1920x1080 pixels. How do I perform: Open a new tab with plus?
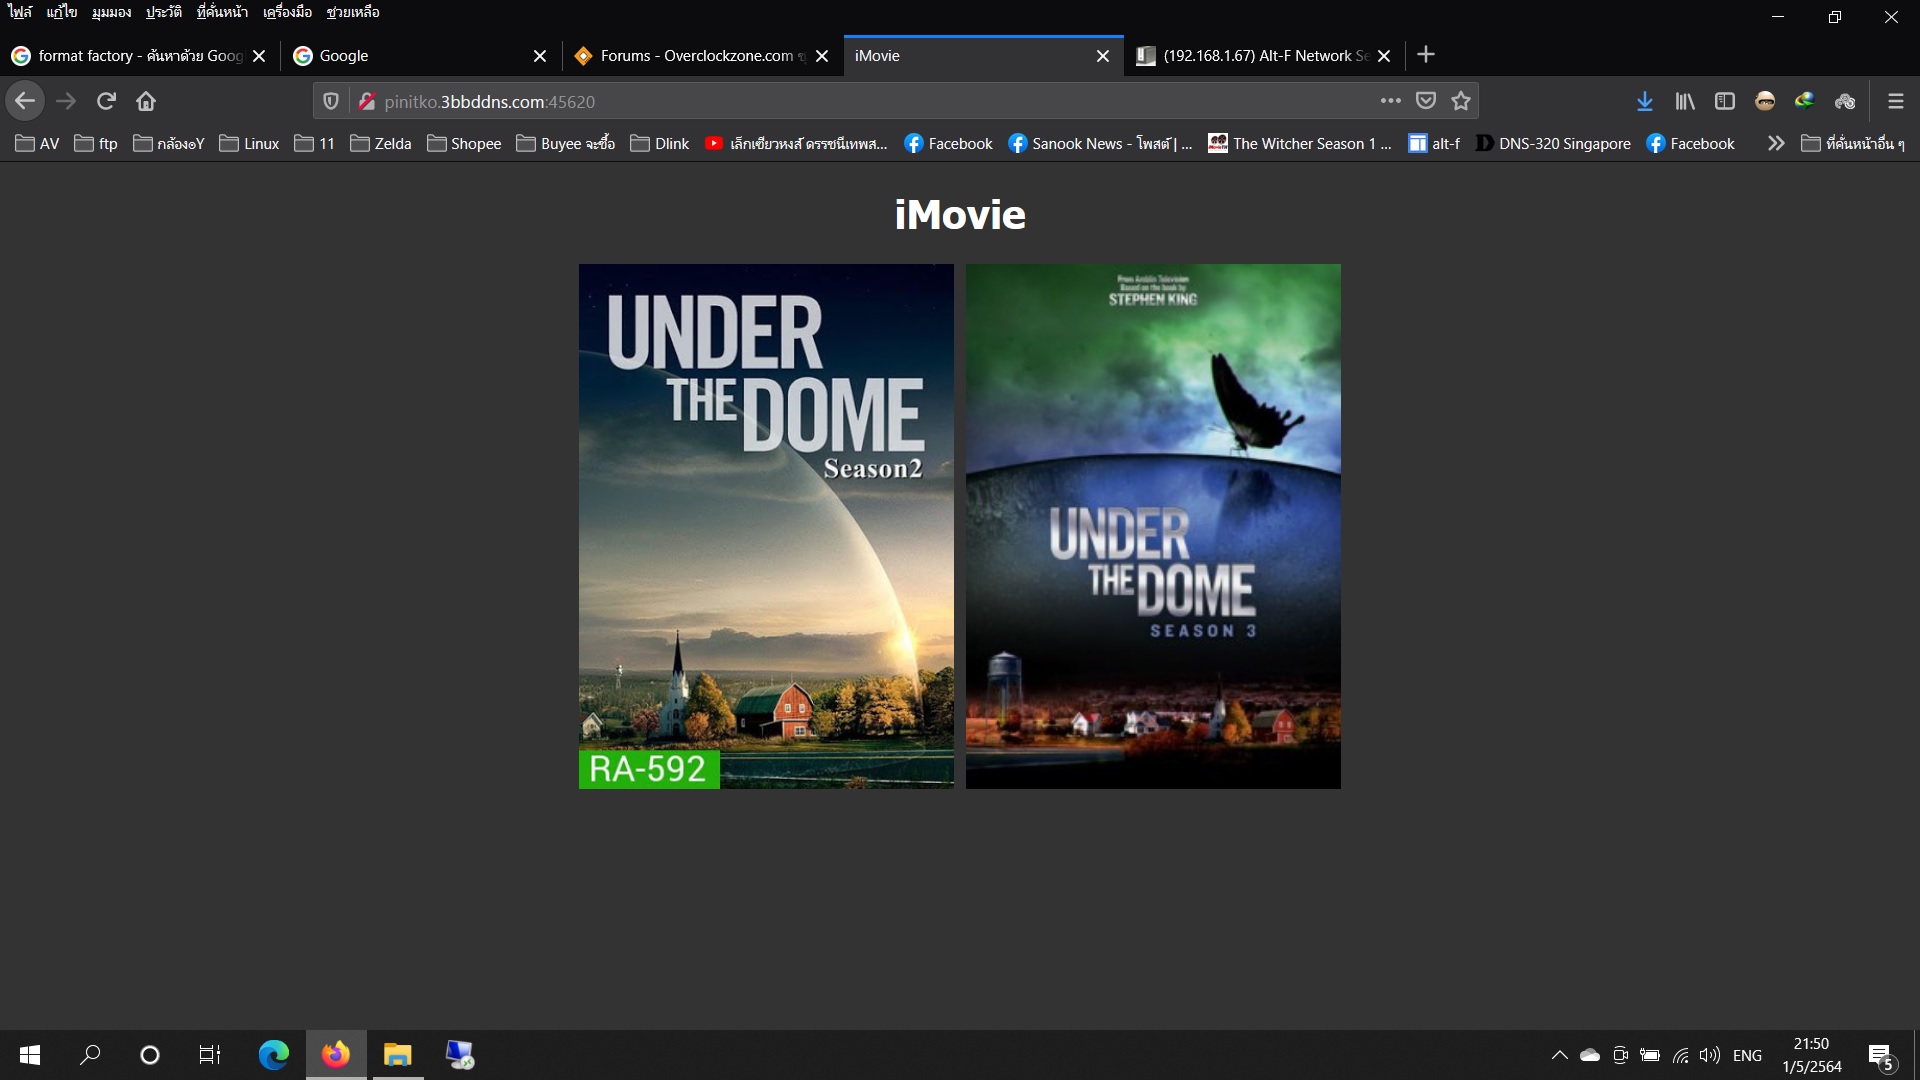pyautogui.click(x=1426, y=55)
